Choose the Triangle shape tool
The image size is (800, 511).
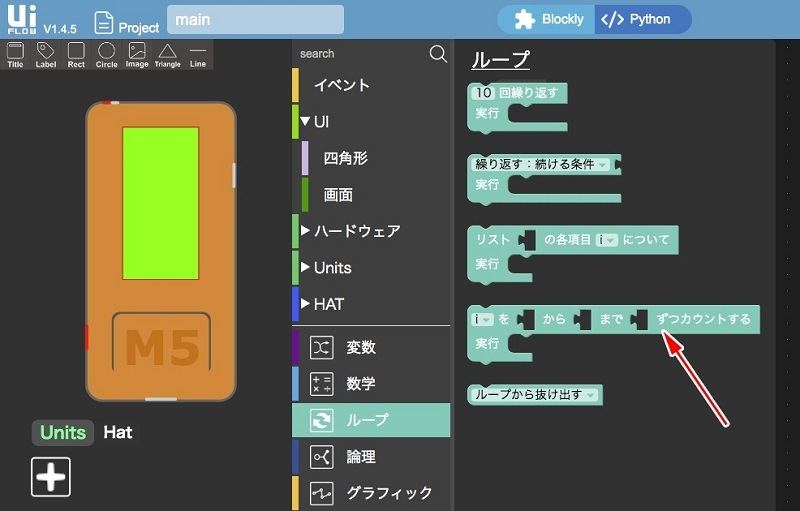[167, 54]
